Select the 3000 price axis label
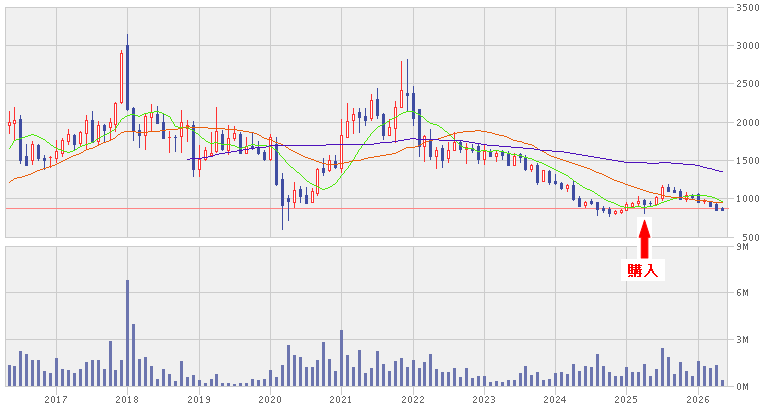The height and width of the screenshot is (407, 763). point(748,46)
